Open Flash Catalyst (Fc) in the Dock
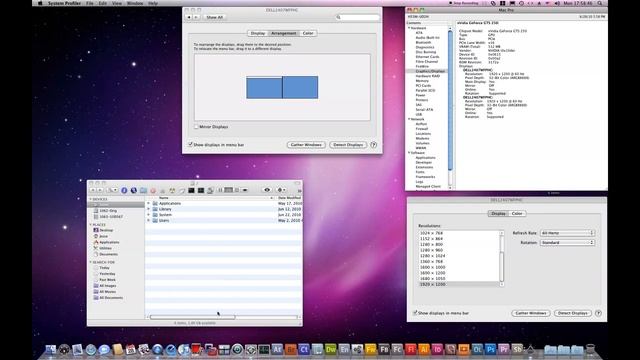This screenshot has height=360, width=640. (397, 350)
